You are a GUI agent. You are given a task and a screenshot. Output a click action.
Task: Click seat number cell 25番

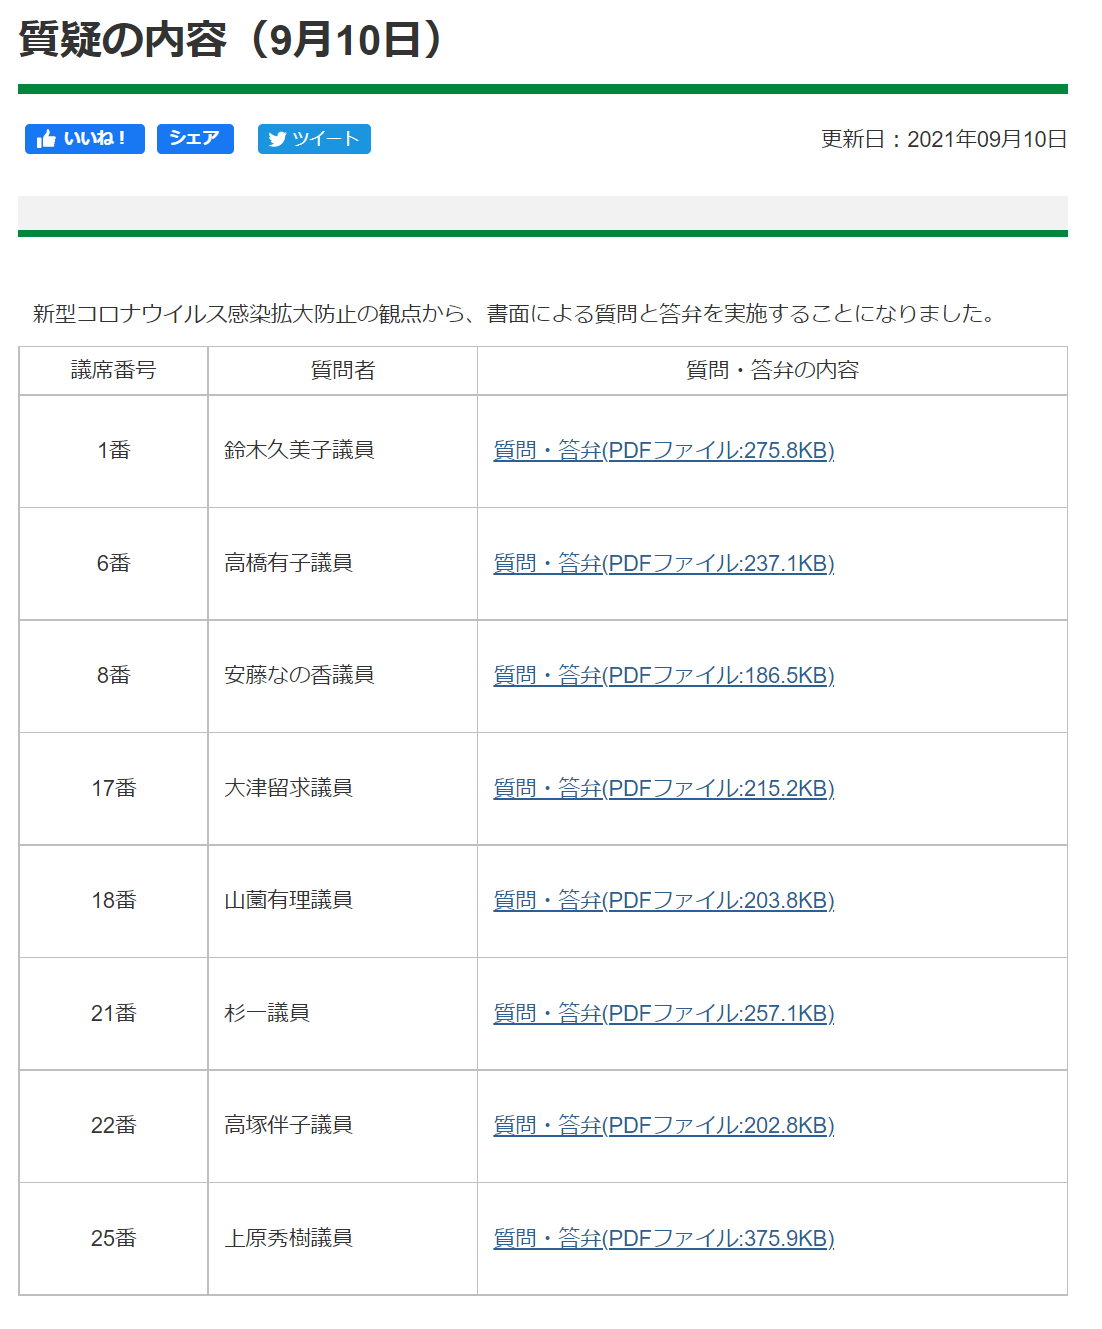point(114,1239)
